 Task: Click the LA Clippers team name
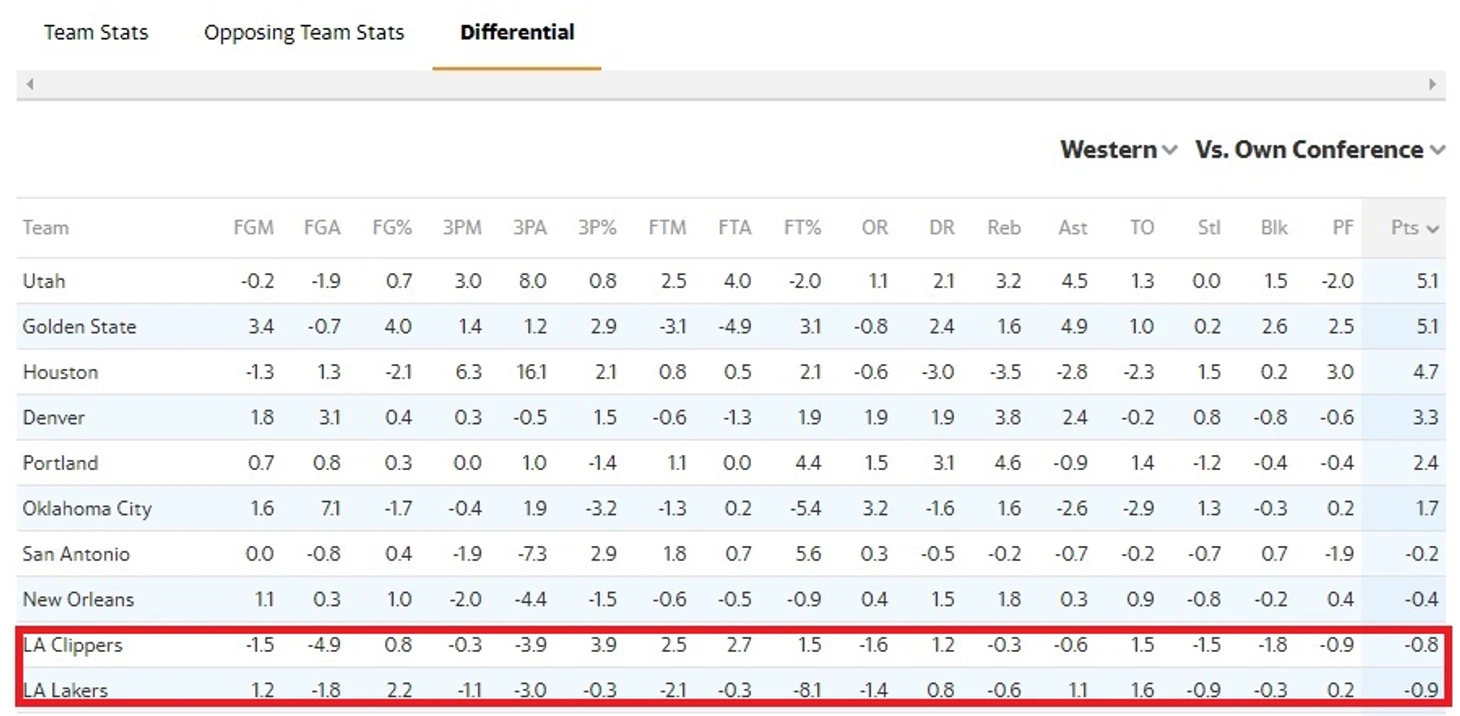[x=73, y=646]
